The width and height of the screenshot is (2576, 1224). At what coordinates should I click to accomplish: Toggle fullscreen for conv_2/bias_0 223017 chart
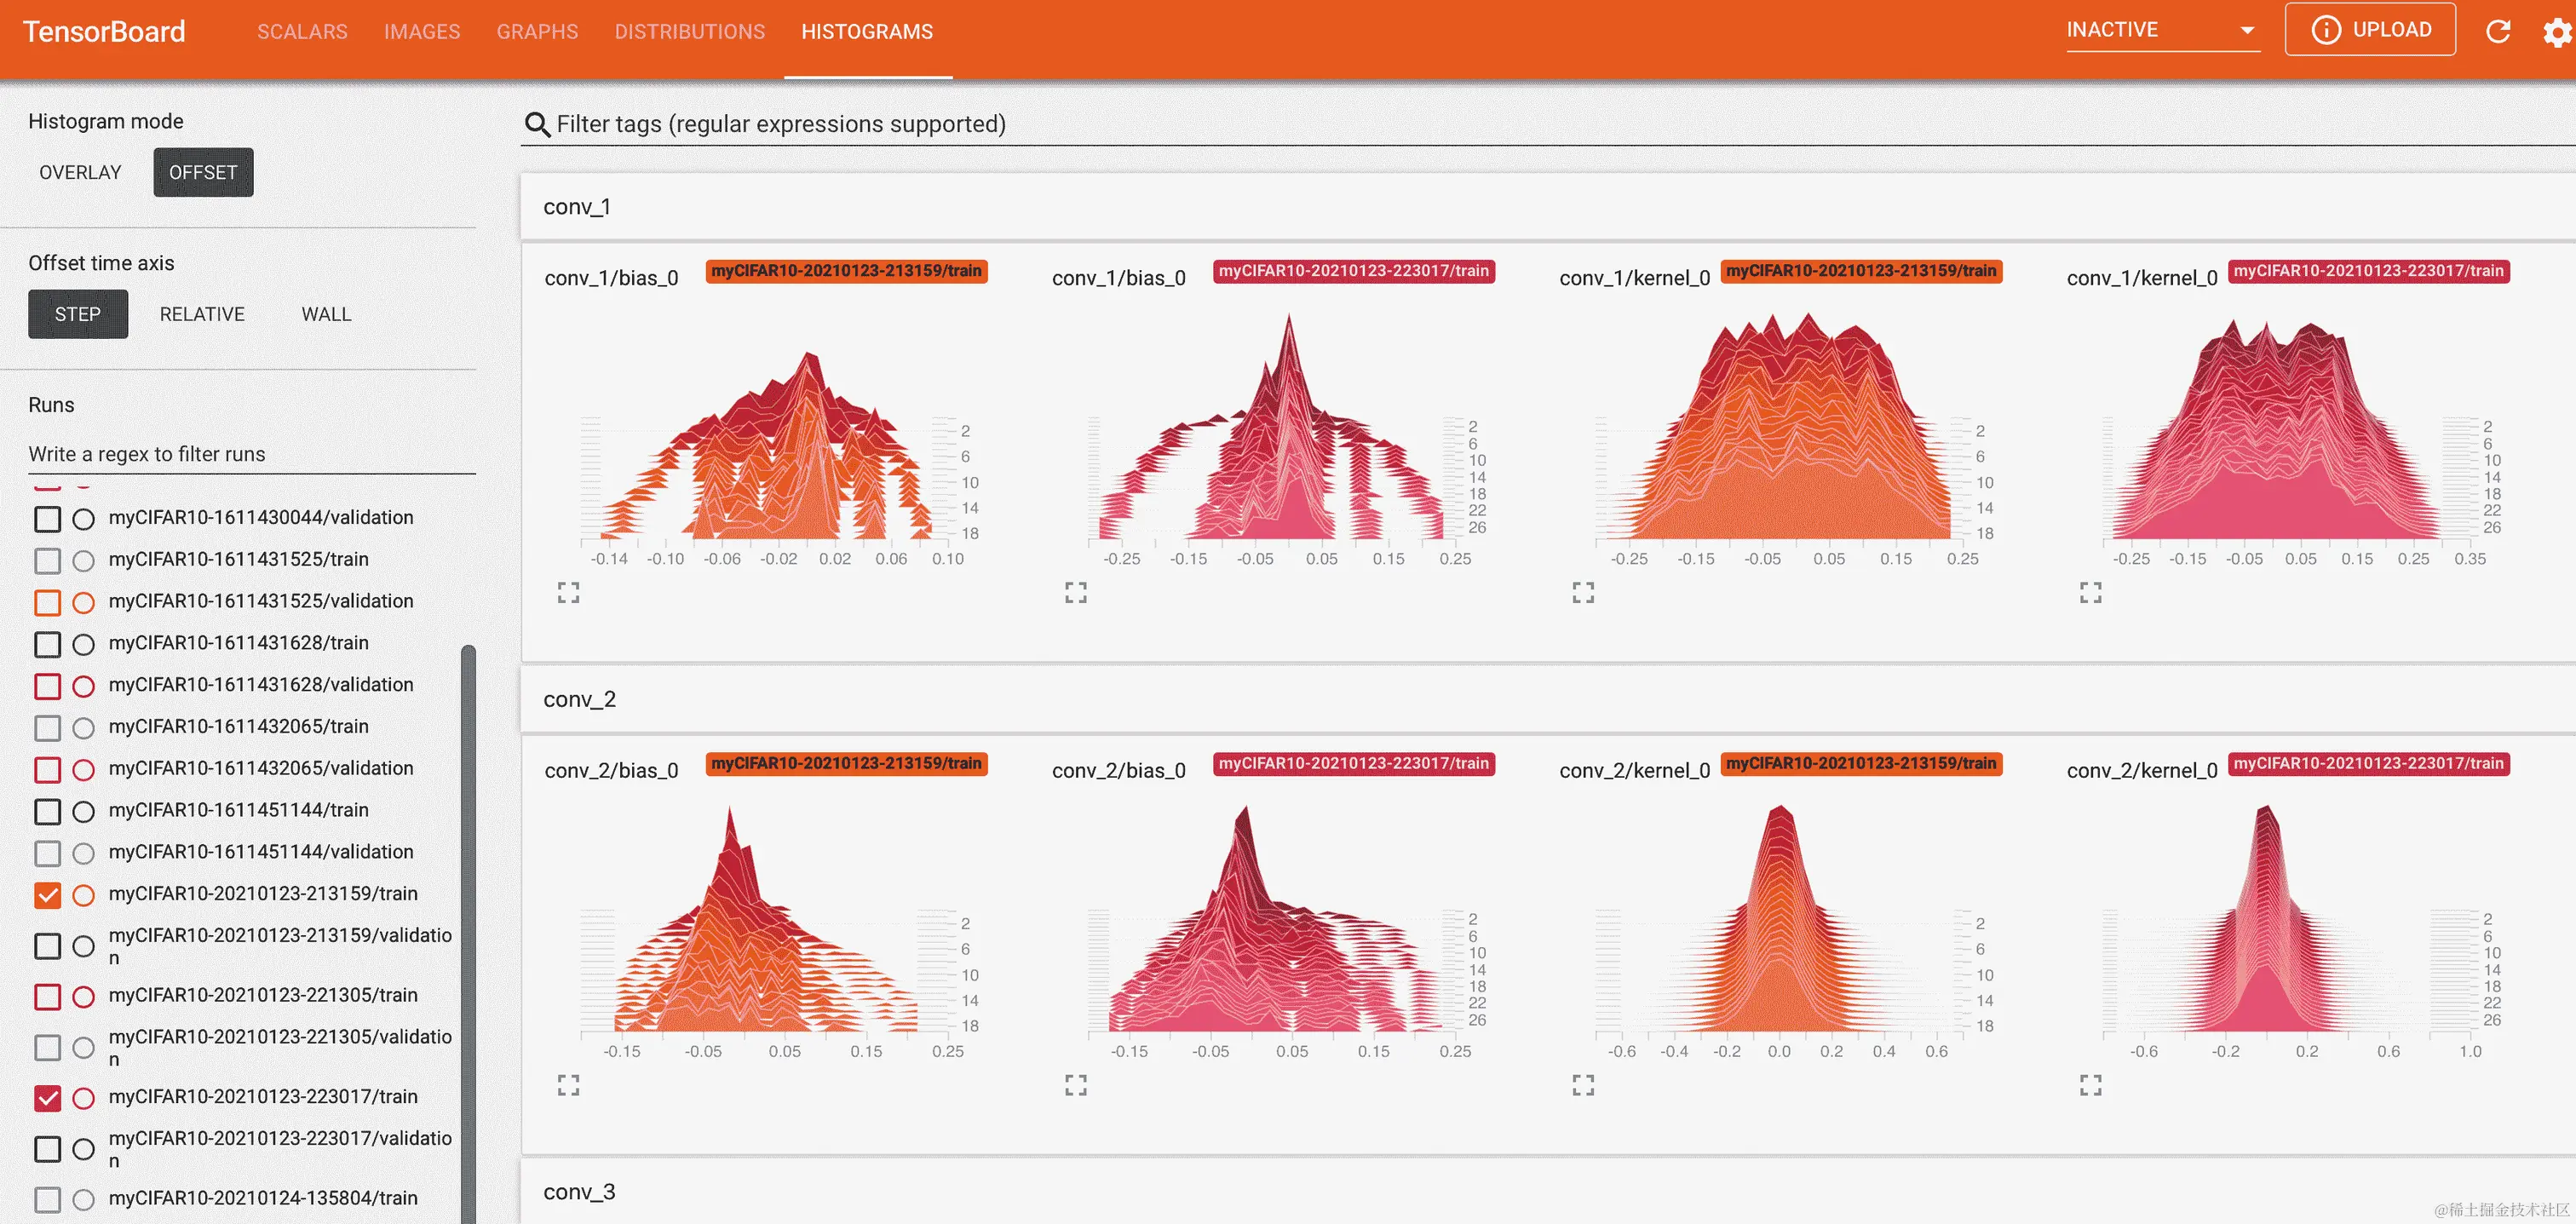(x=1075, y=1085)
